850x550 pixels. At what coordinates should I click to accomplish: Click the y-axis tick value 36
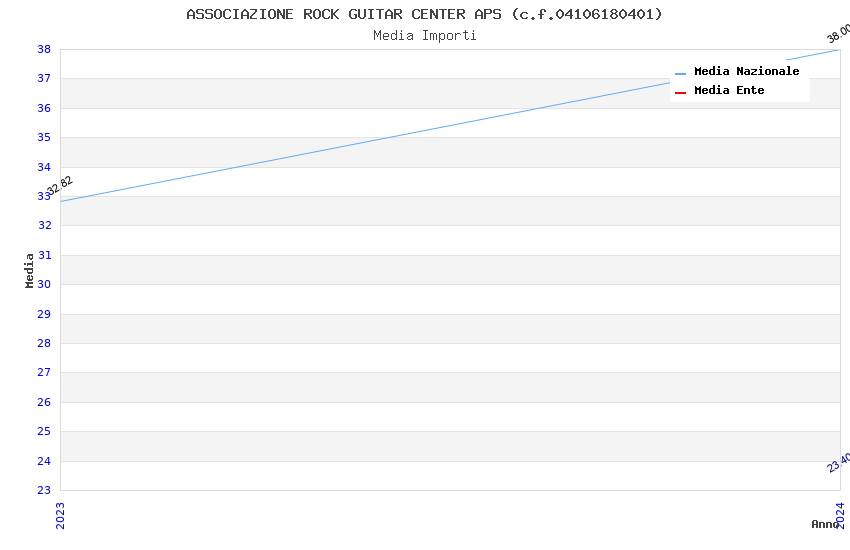pyautogui.click(x=44, y=108)
